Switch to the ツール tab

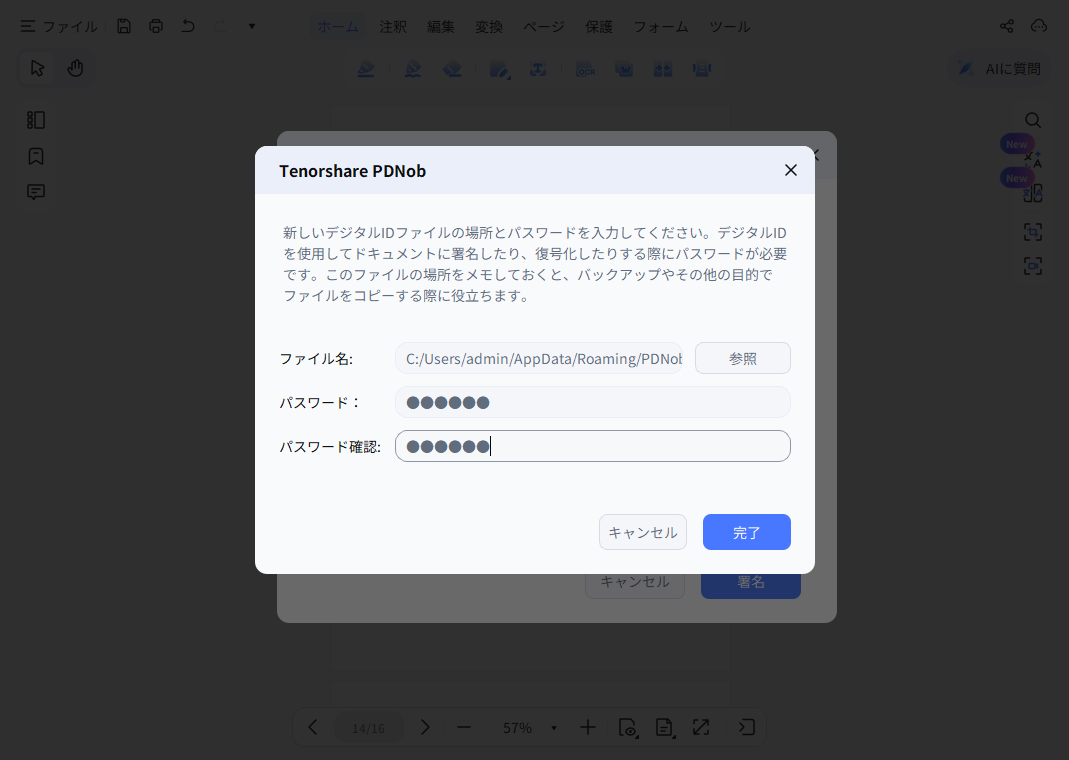click(x=729, y=27)
